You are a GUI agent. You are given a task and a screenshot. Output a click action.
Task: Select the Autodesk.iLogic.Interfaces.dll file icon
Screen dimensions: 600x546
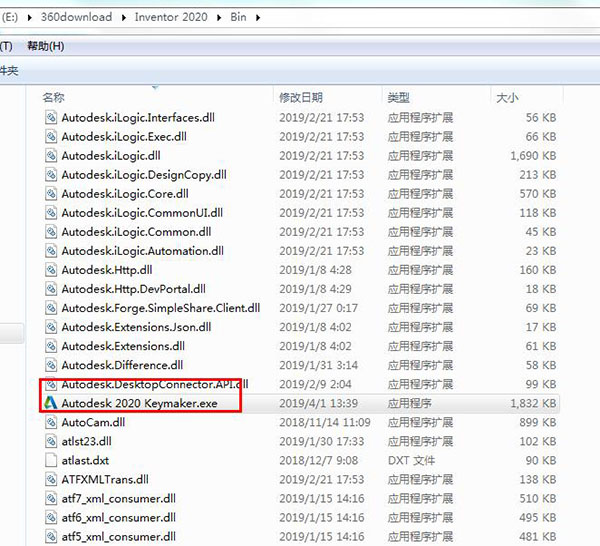tap(51, 117)
